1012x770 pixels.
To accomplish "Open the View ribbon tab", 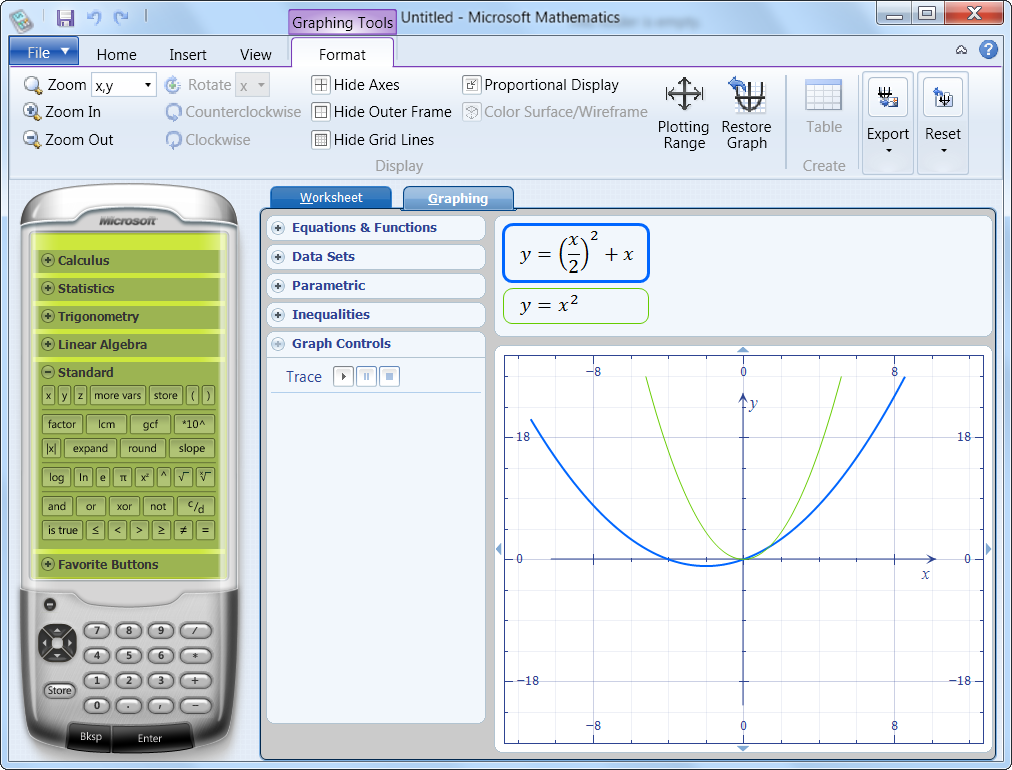I will click(255, 54).
